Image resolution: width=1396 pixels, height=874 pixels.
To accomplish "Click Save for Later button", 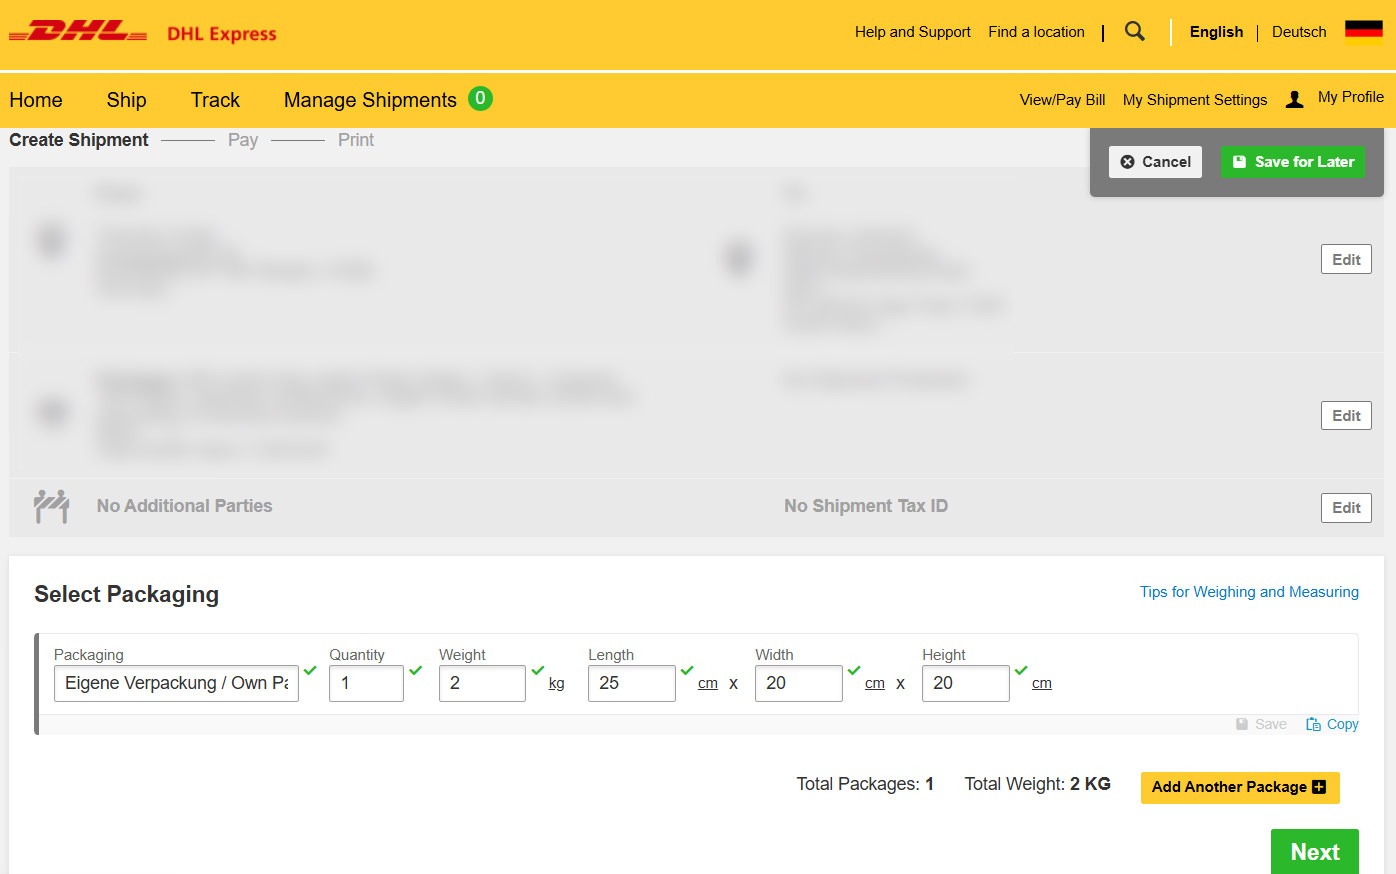I will coord(1293,162).
